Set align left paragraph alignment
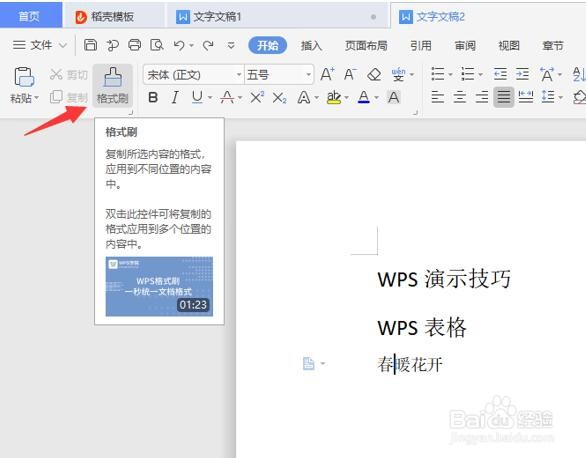This screenshot has width=586, height=458. pos(438,97)
